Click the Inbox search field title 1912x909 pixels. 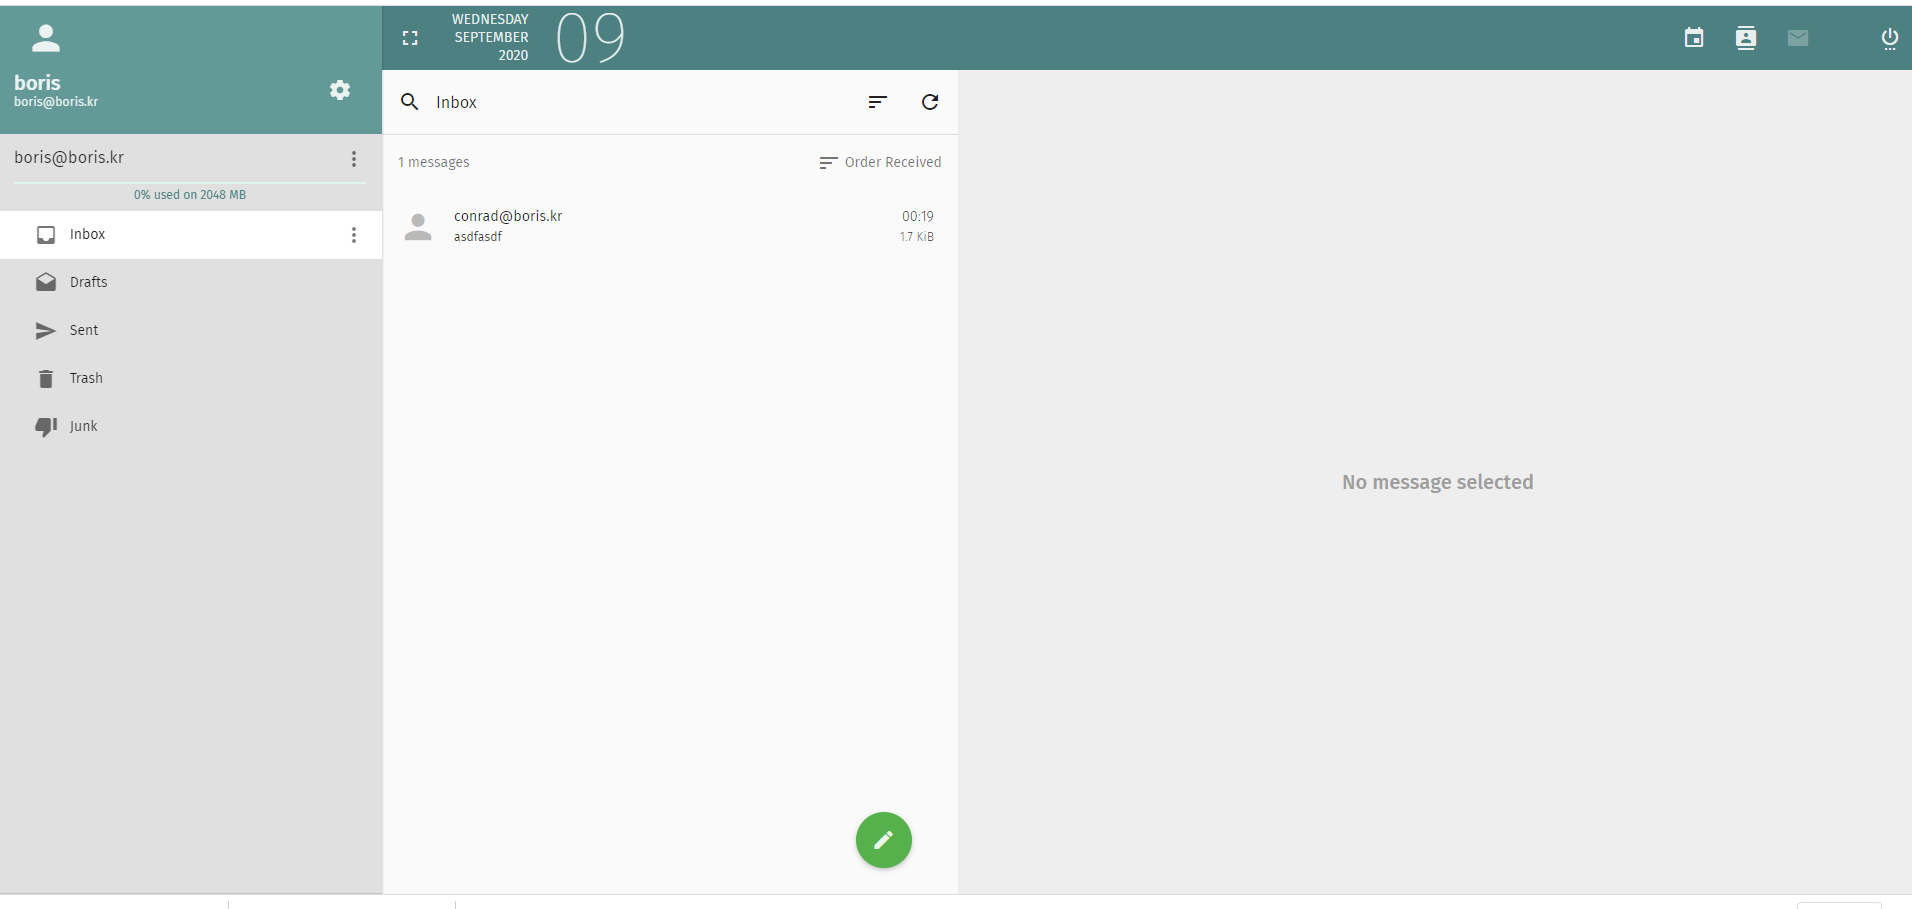[x=456, y=102]
